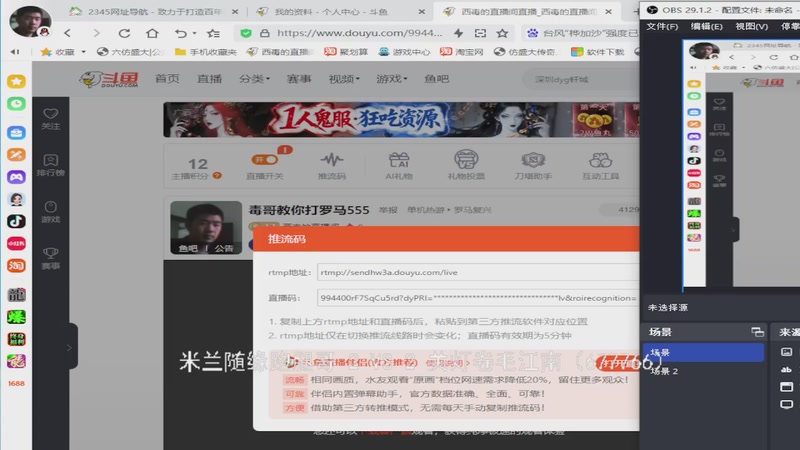Open the TikTok icon in browser sidebar

pyautogui.click(x=16, y=221)
